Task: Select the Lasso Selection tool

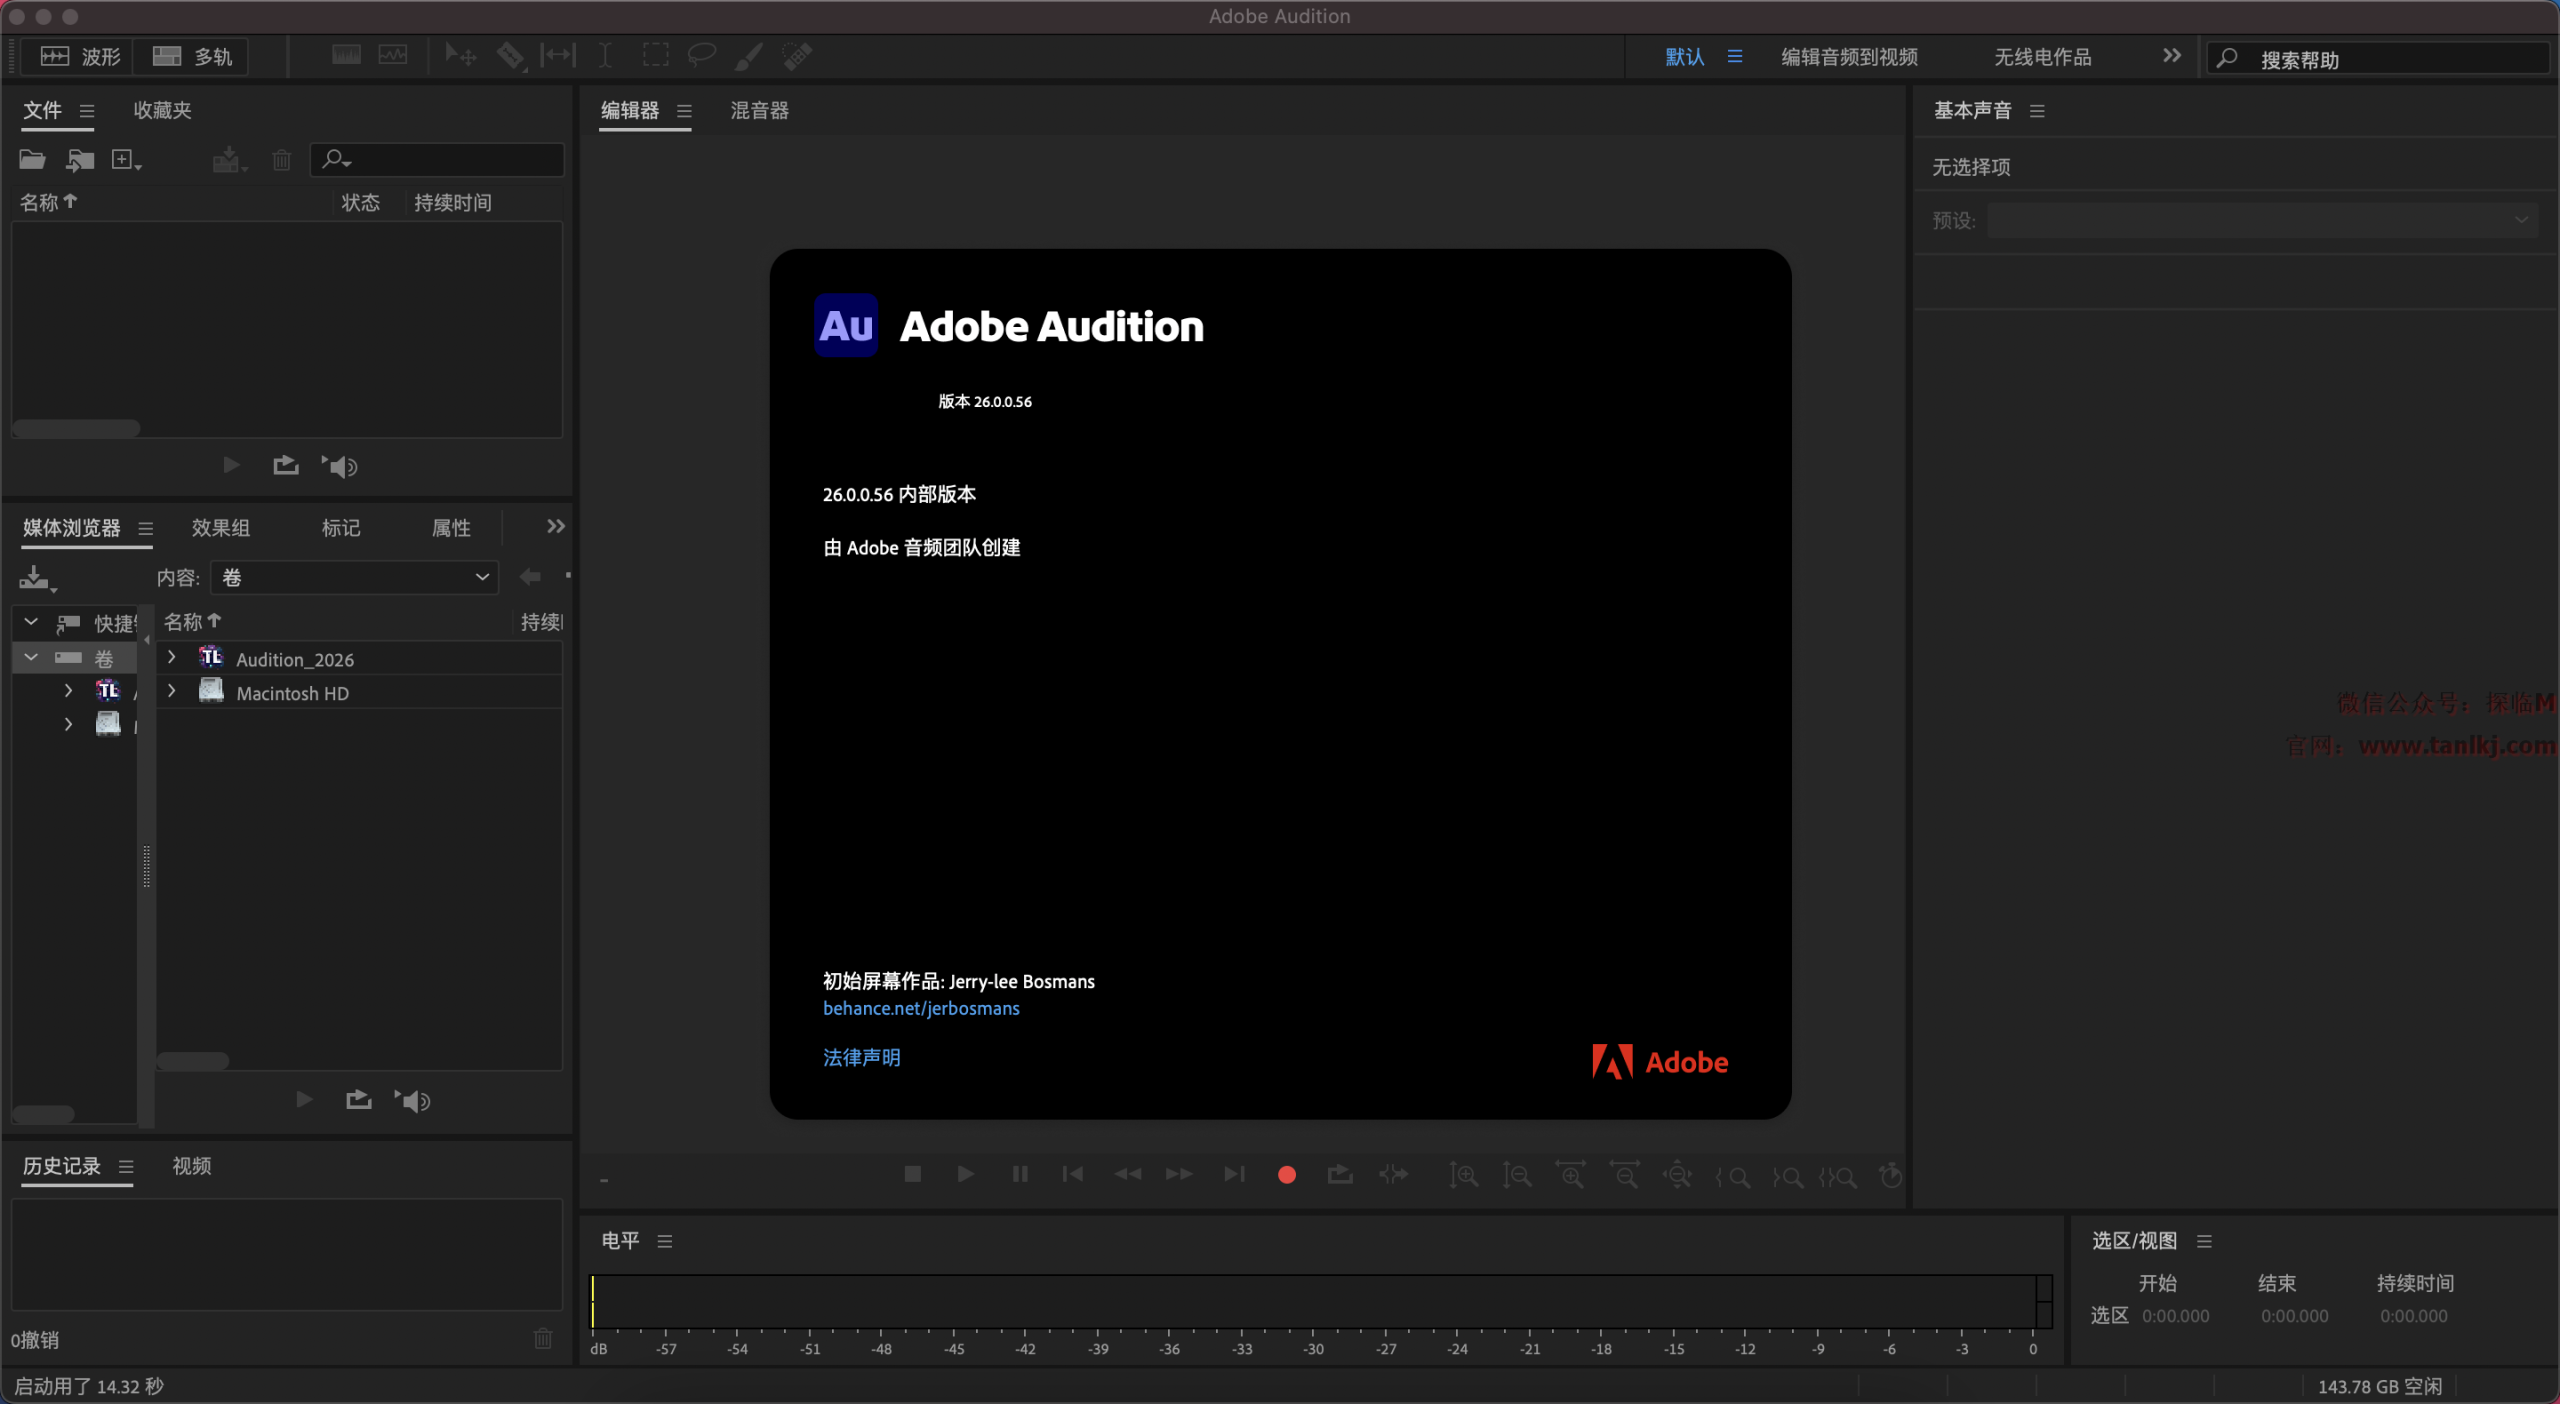Action: pyautogui.click(x=702, y=56)
